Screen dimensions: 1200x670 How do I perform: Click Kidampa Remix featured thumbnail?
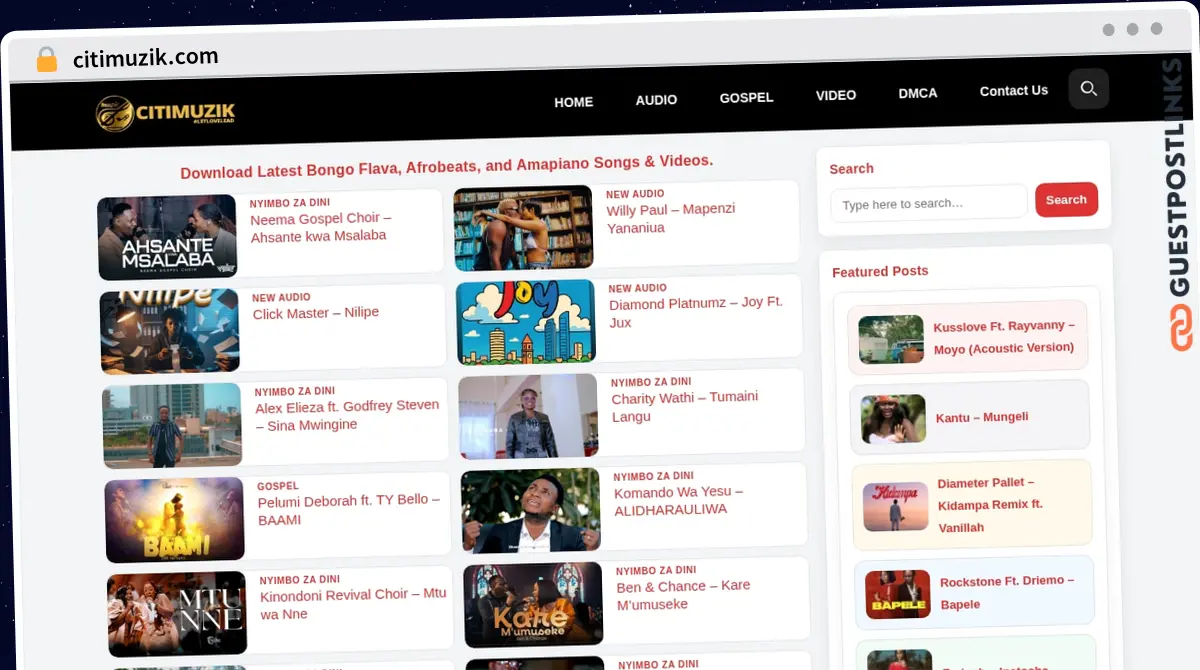[895, 506]
